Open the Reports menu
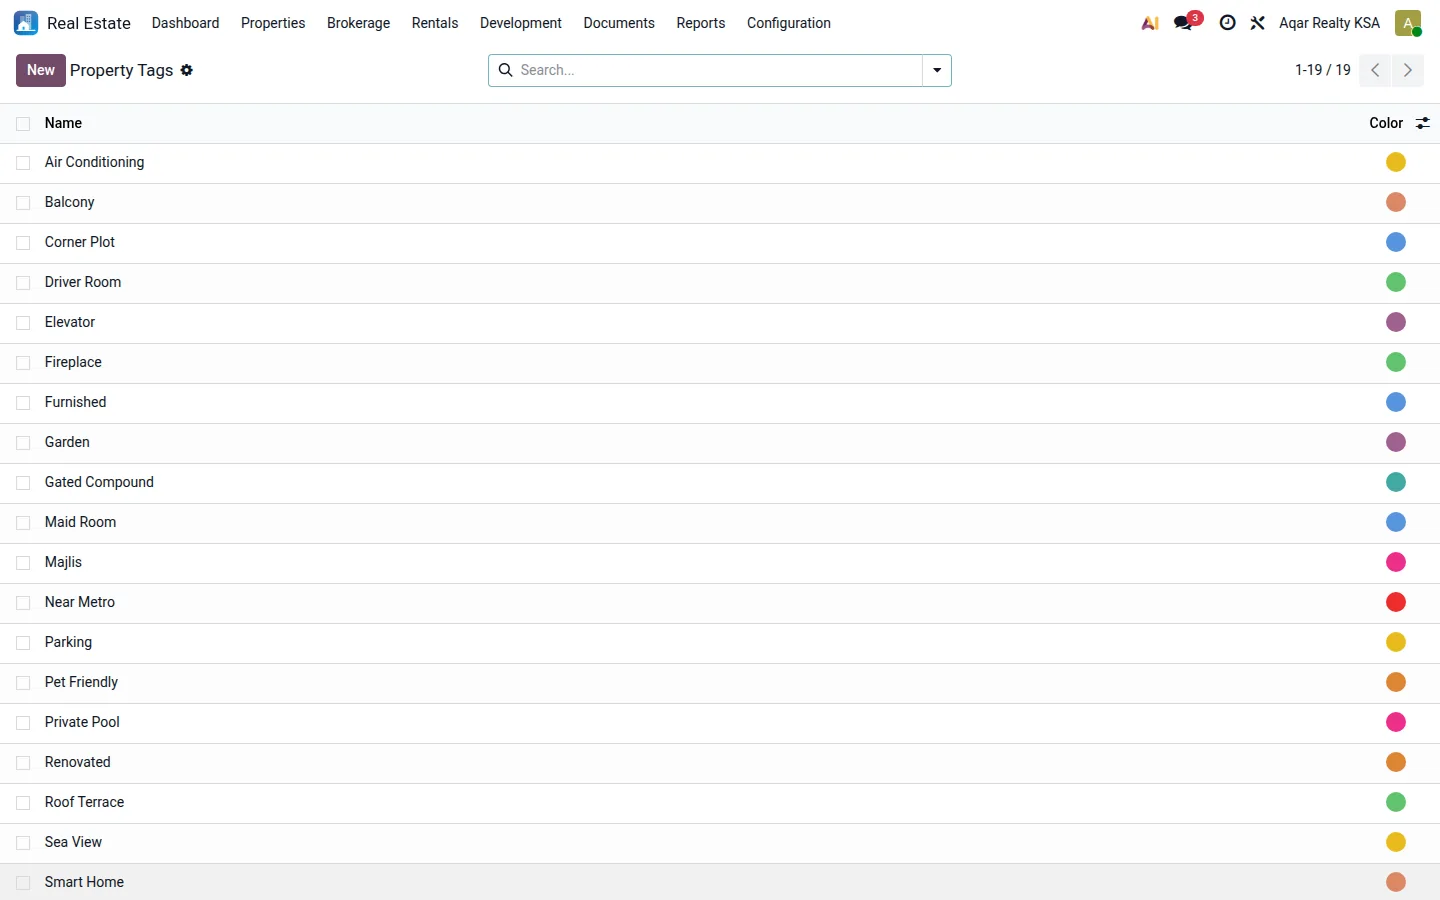 pyautogui.click(x=701, y=23)
